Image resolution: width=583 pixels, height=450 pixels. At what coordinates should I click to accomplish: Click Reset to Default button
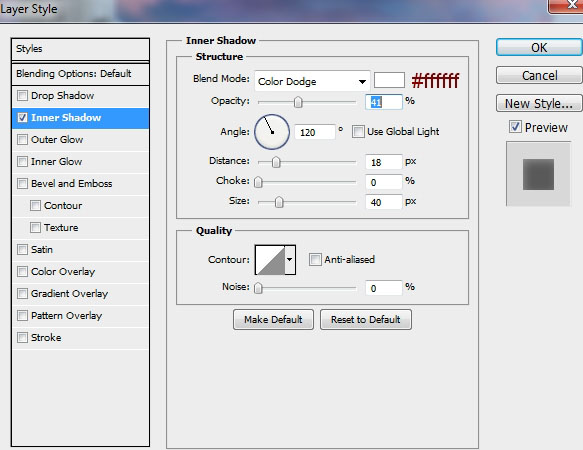click(365, 319)
